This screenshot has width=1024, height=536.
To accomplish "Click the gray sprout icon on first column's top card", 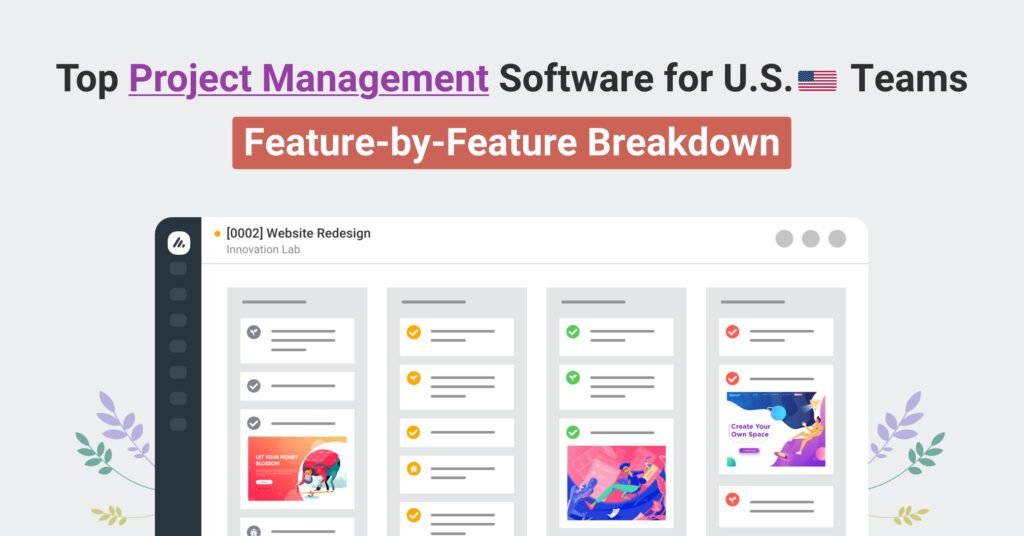I will point(254,332).
